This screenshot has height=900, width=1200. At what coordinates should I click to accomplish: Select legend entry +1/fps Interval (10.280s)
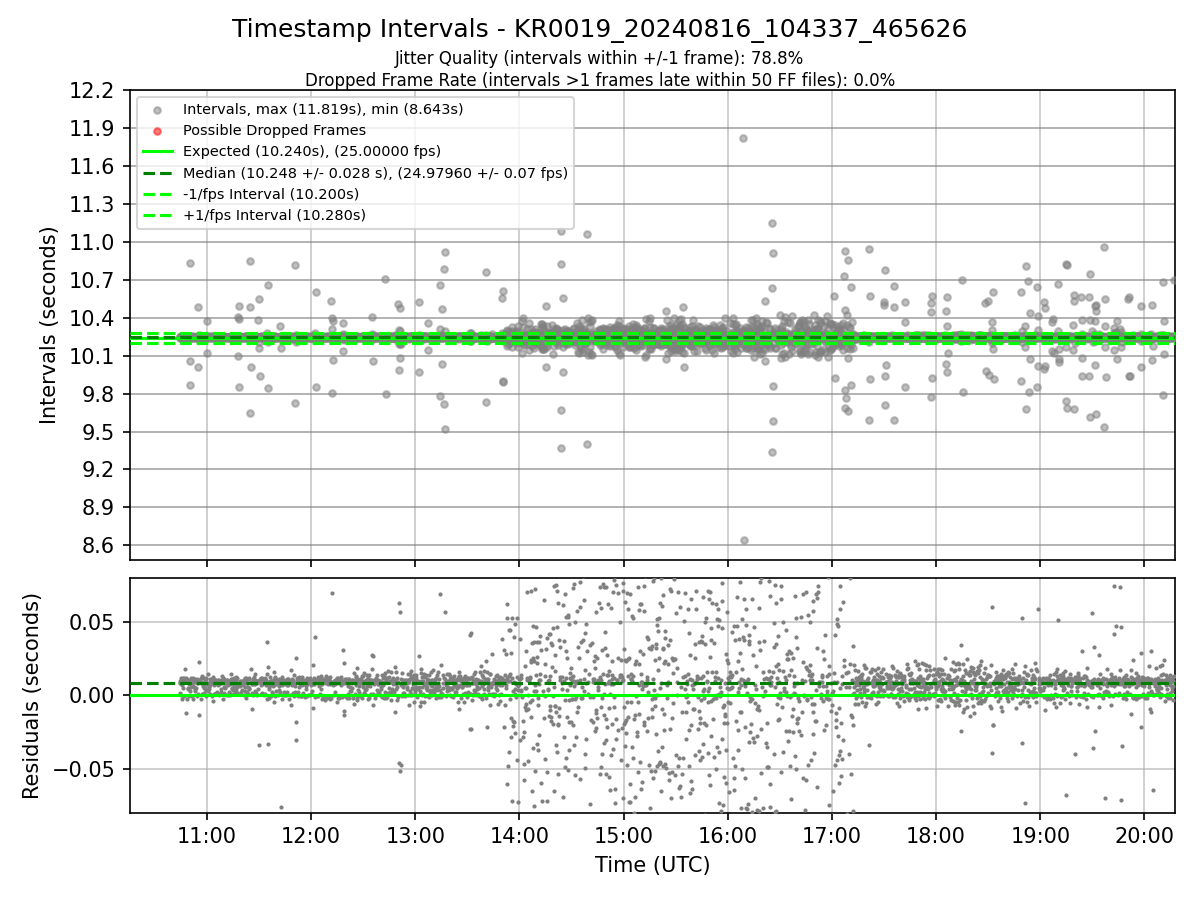[x=274, y=215]
